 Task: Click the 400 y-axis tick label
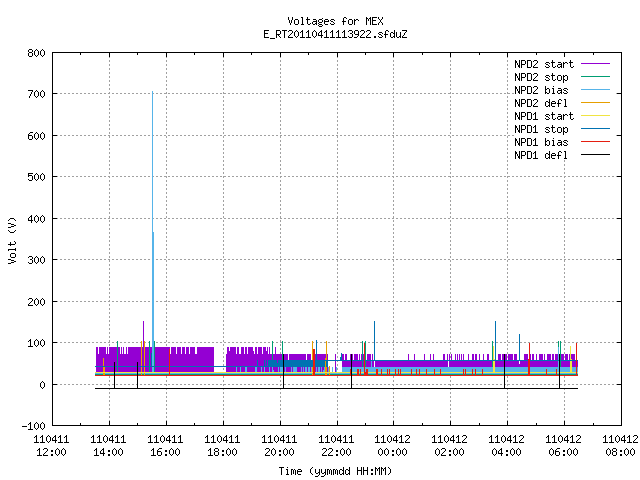tap(36, 219)
